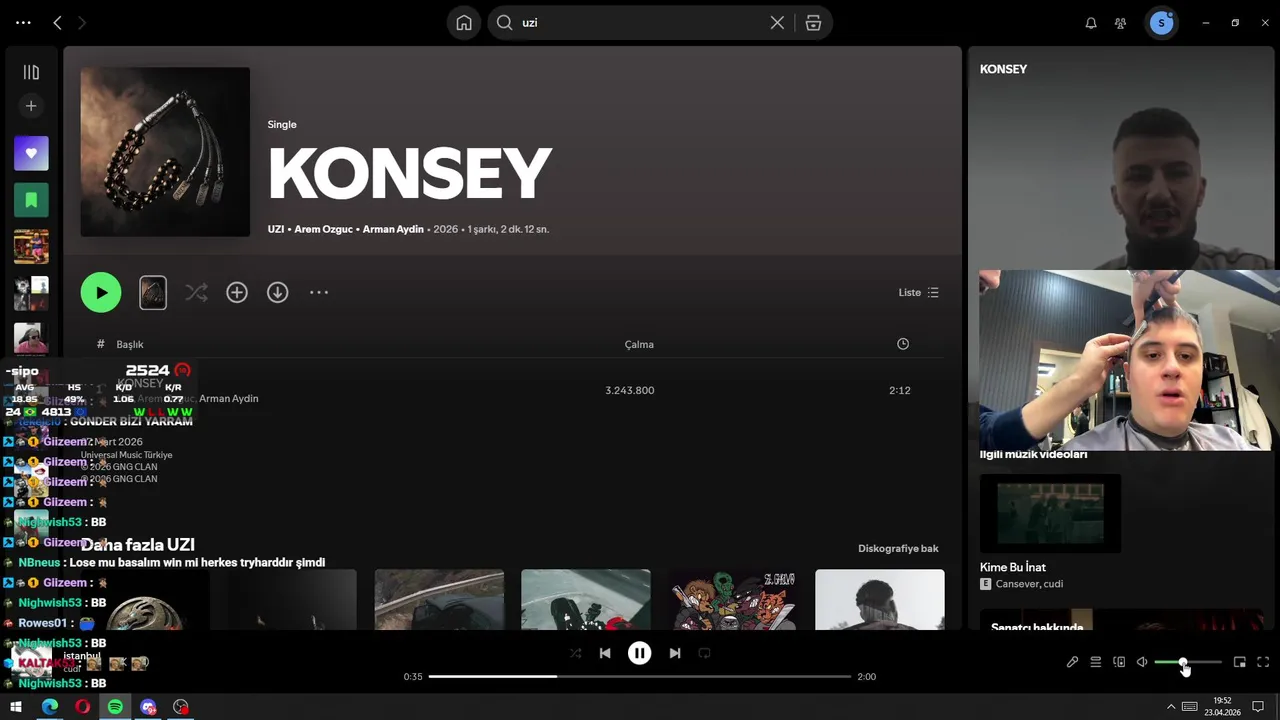Open Windows notification center
Screen dimensions: 1280x720
tap(1258, 707)
